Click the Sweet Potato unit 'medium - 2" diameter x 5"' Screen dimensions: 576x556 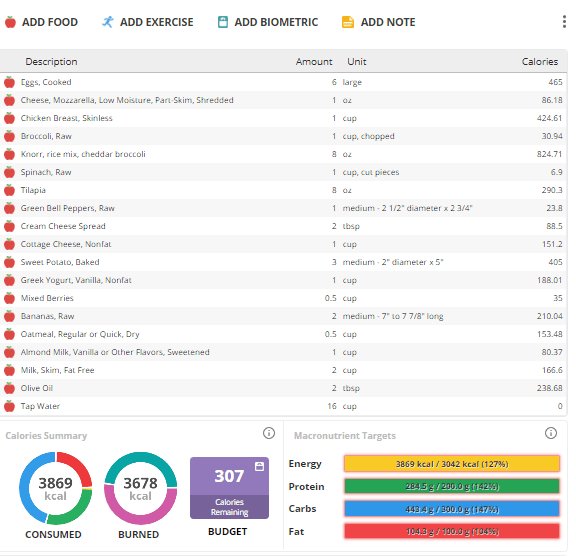393,262
